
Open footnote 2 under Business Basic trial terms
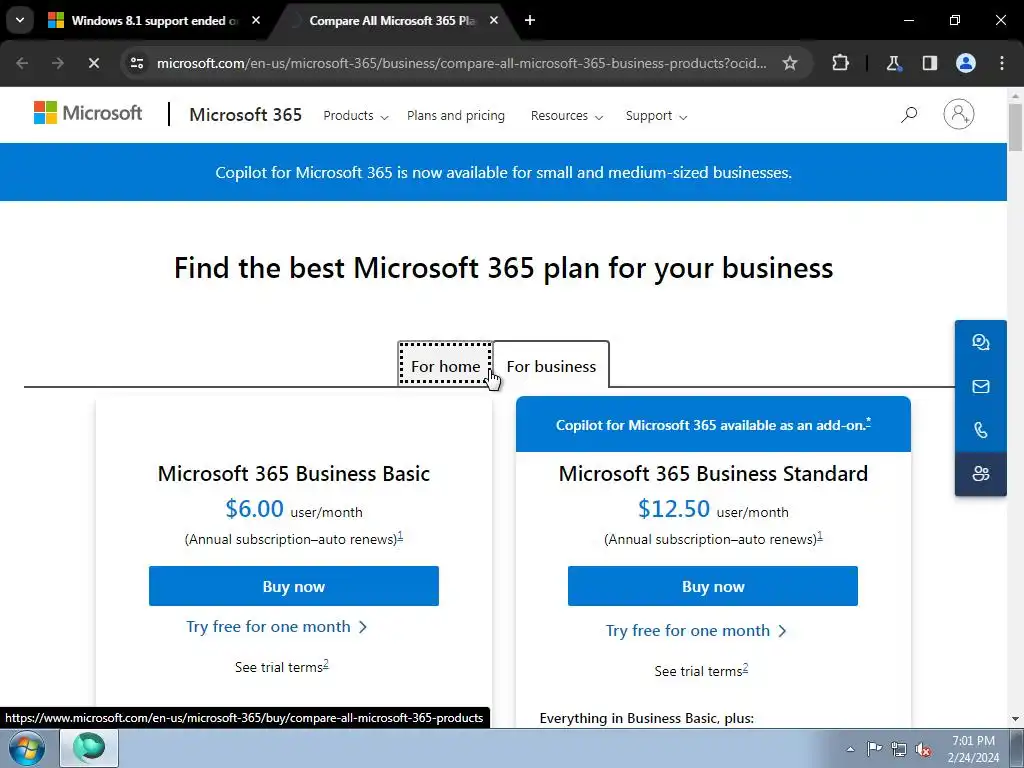(x=326, y=664)
